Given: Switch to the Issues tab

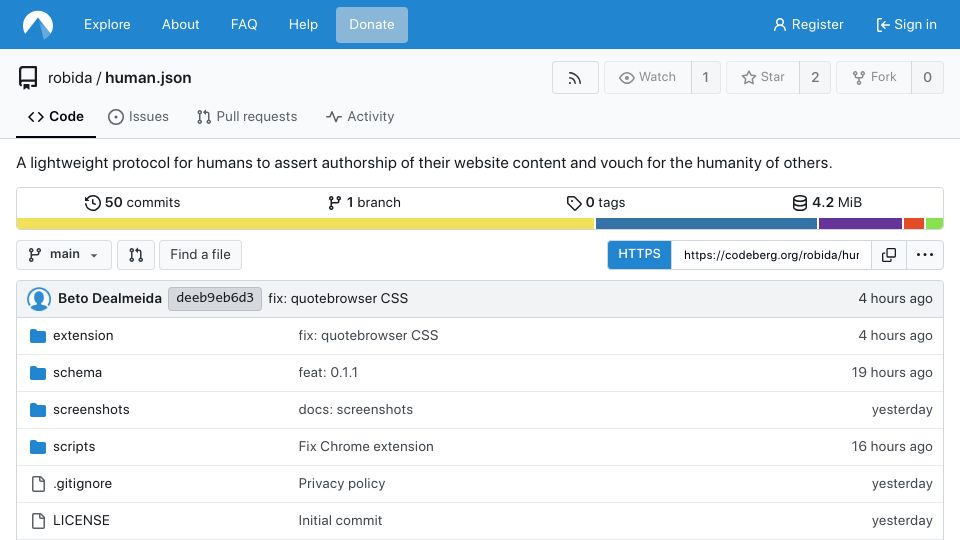Looking at the screenshot, I should pos(138,116).
